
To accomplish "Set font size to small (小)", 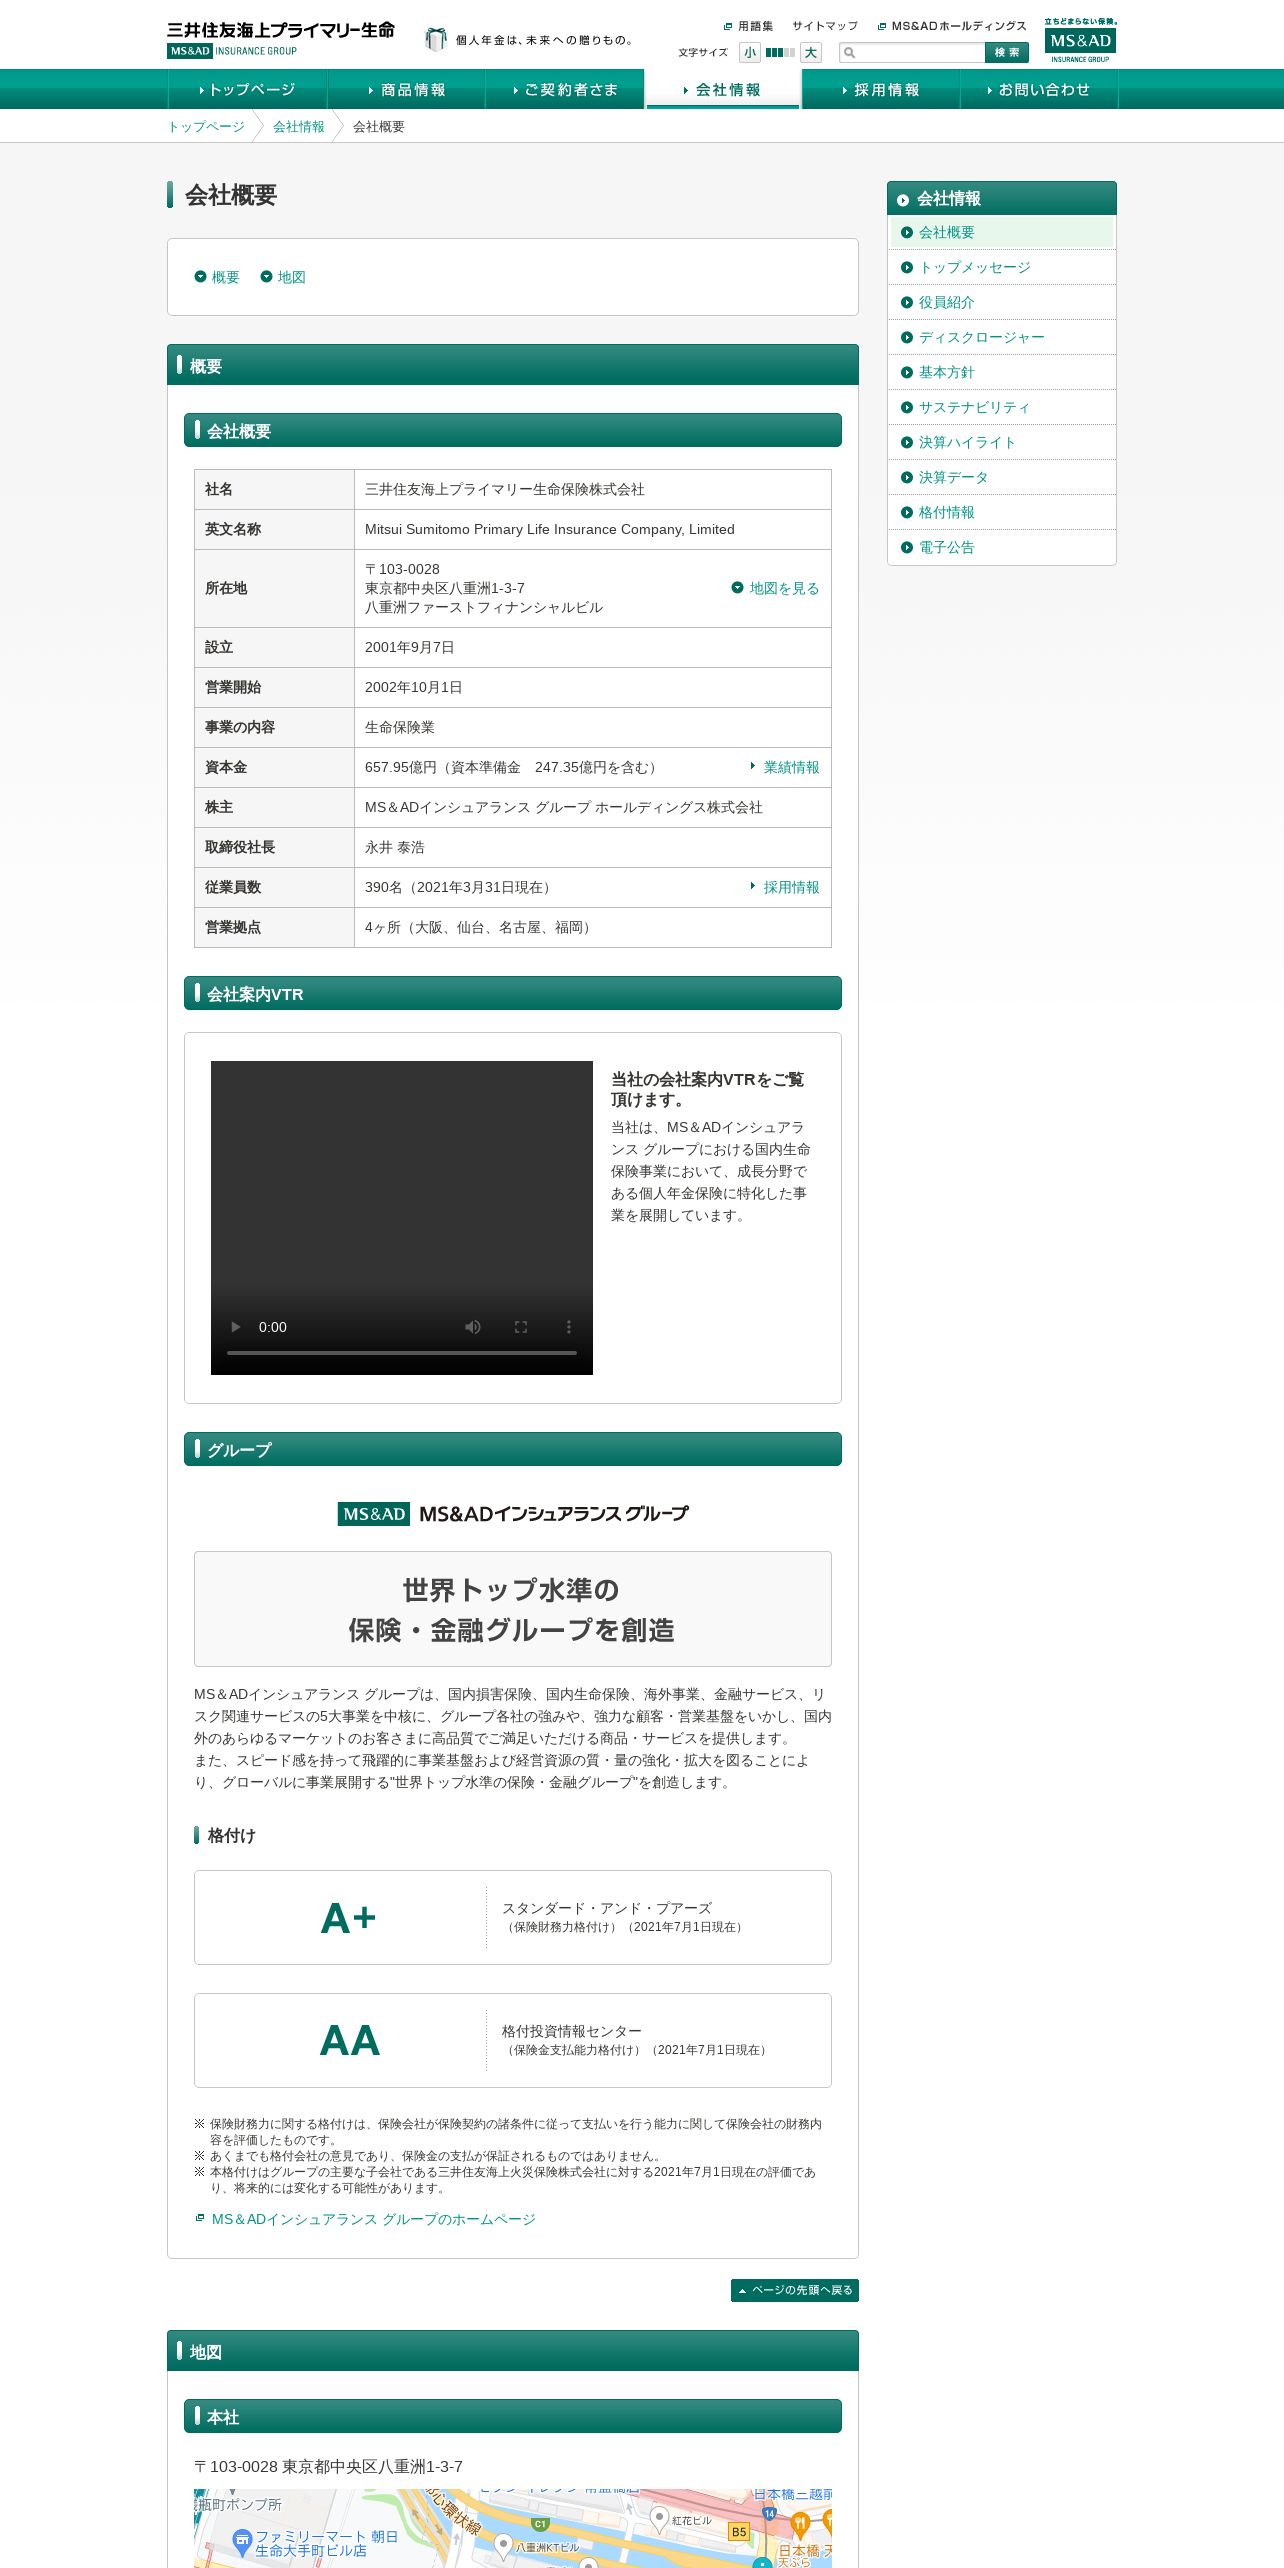I will (749, 52).
